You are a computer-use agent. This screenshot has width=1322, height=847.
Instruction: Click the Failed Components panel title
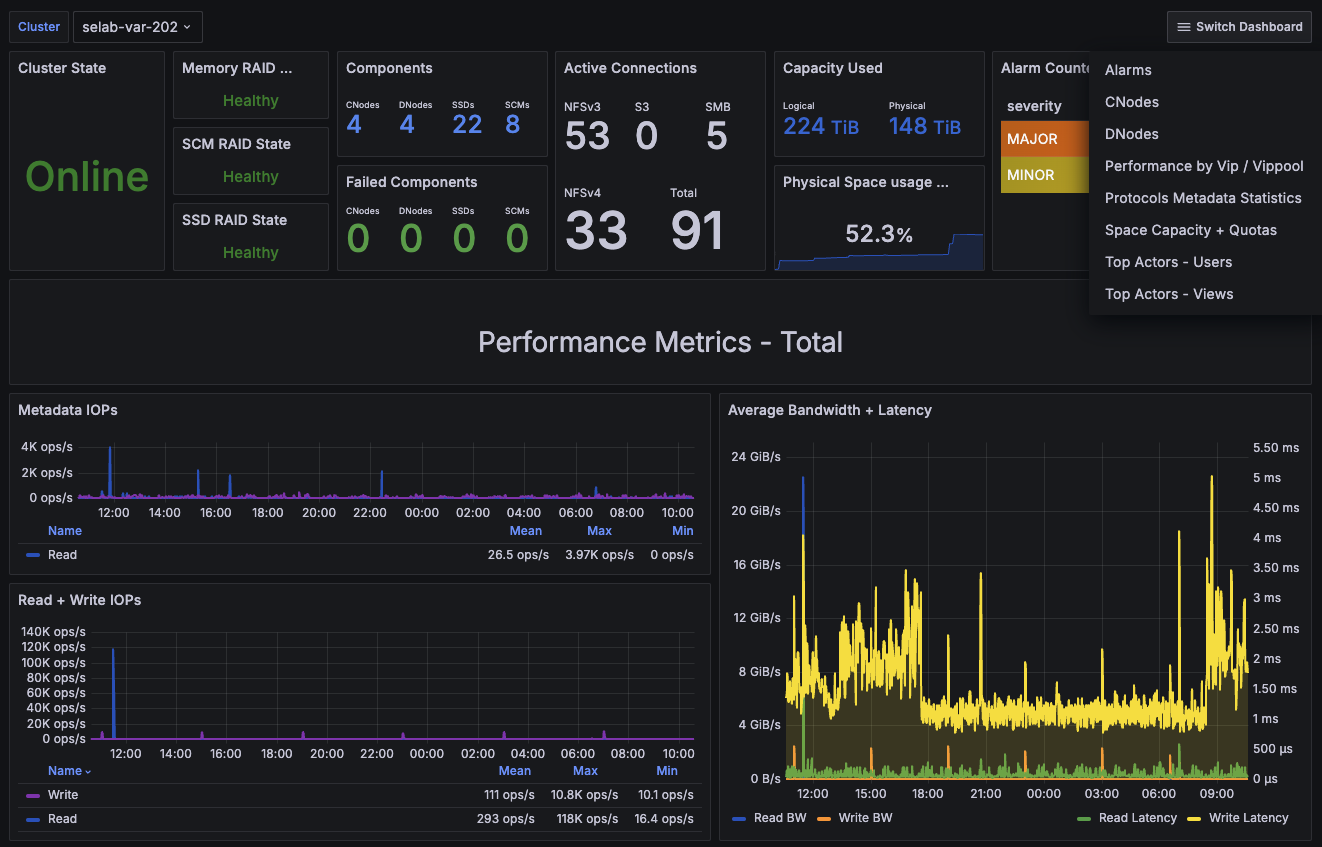(412, 182)
